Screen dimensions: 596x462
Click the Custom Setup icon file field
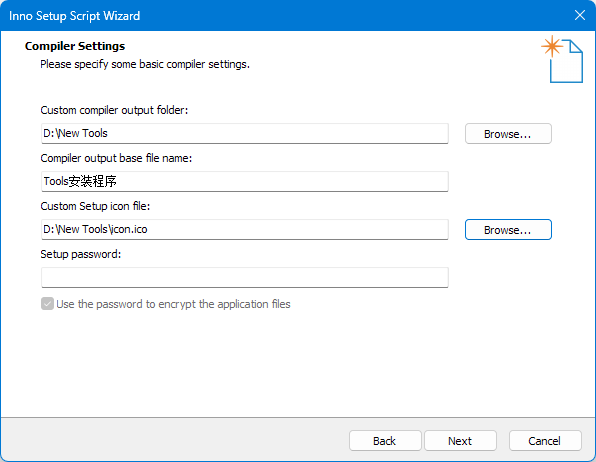pyautogui.click(x=245, y=229)
